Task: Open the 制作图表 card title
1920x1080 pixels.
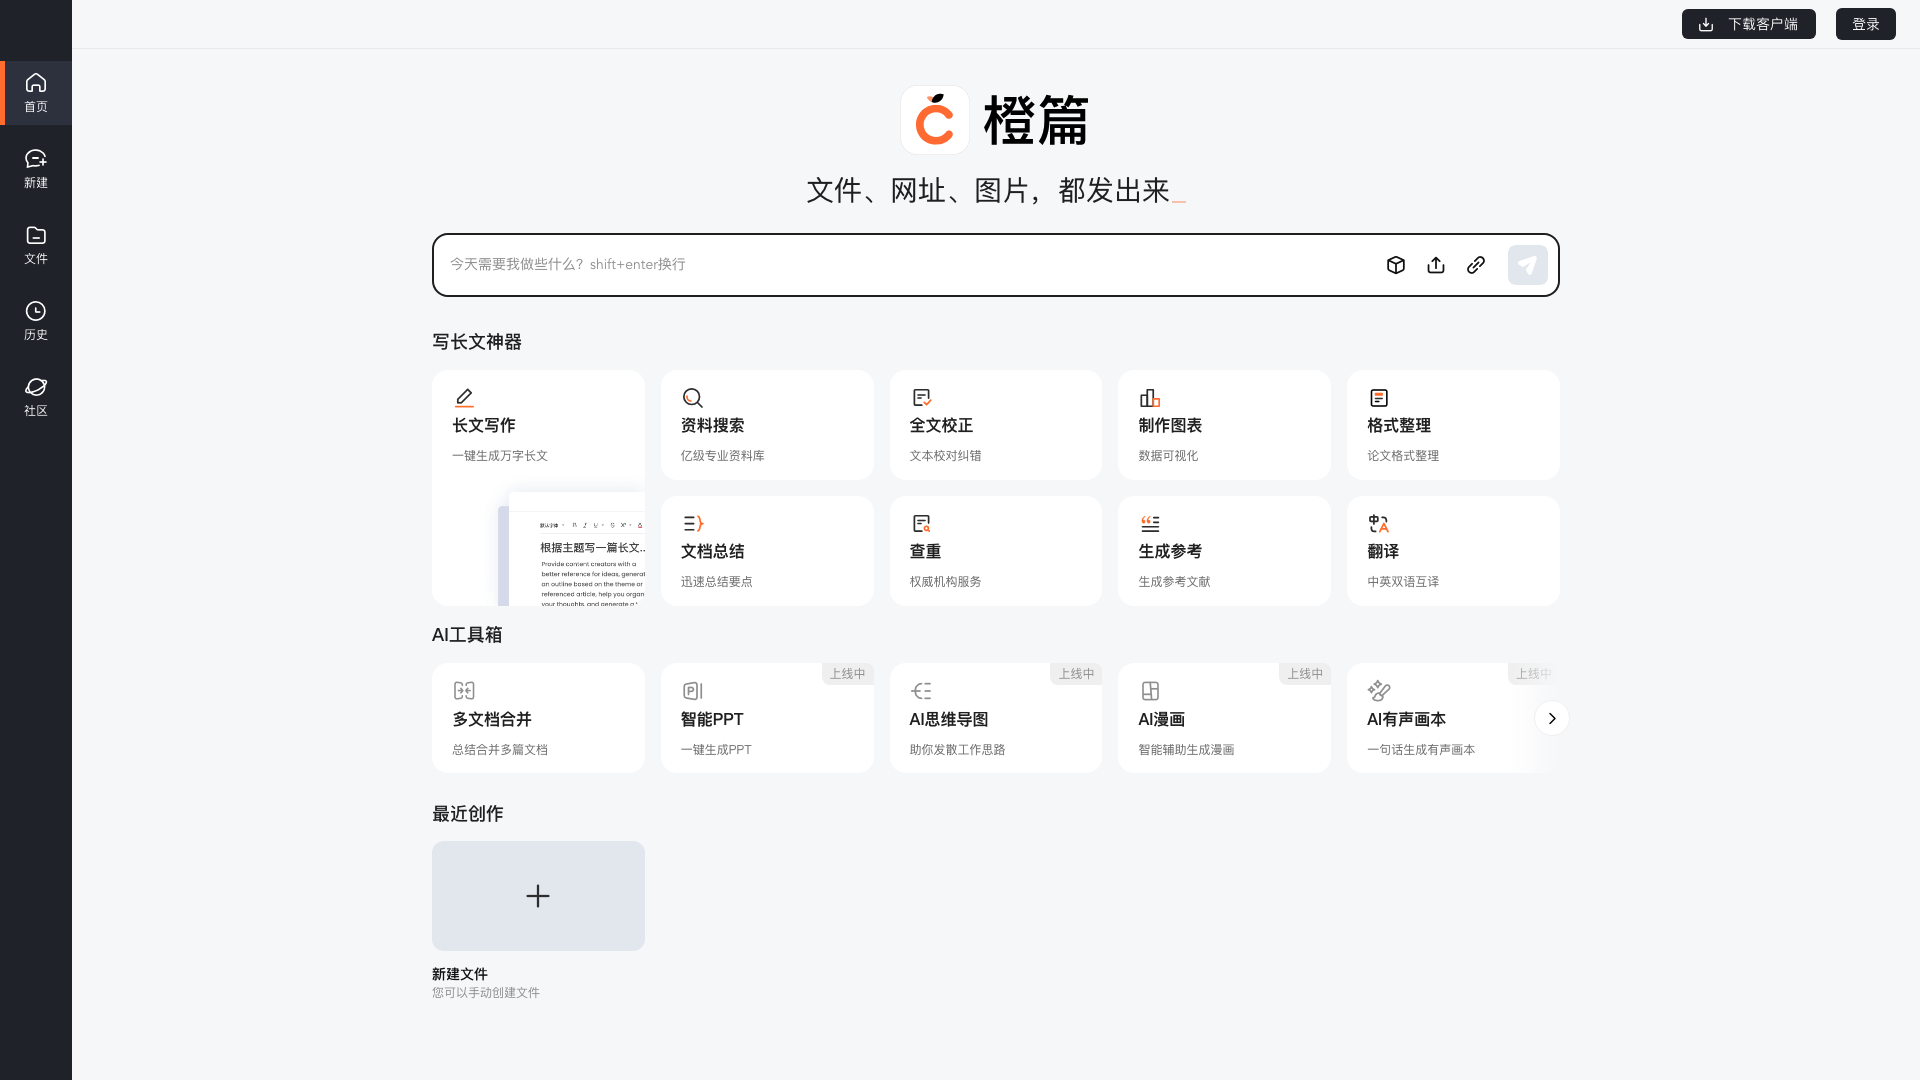Action: [1170, 426]
